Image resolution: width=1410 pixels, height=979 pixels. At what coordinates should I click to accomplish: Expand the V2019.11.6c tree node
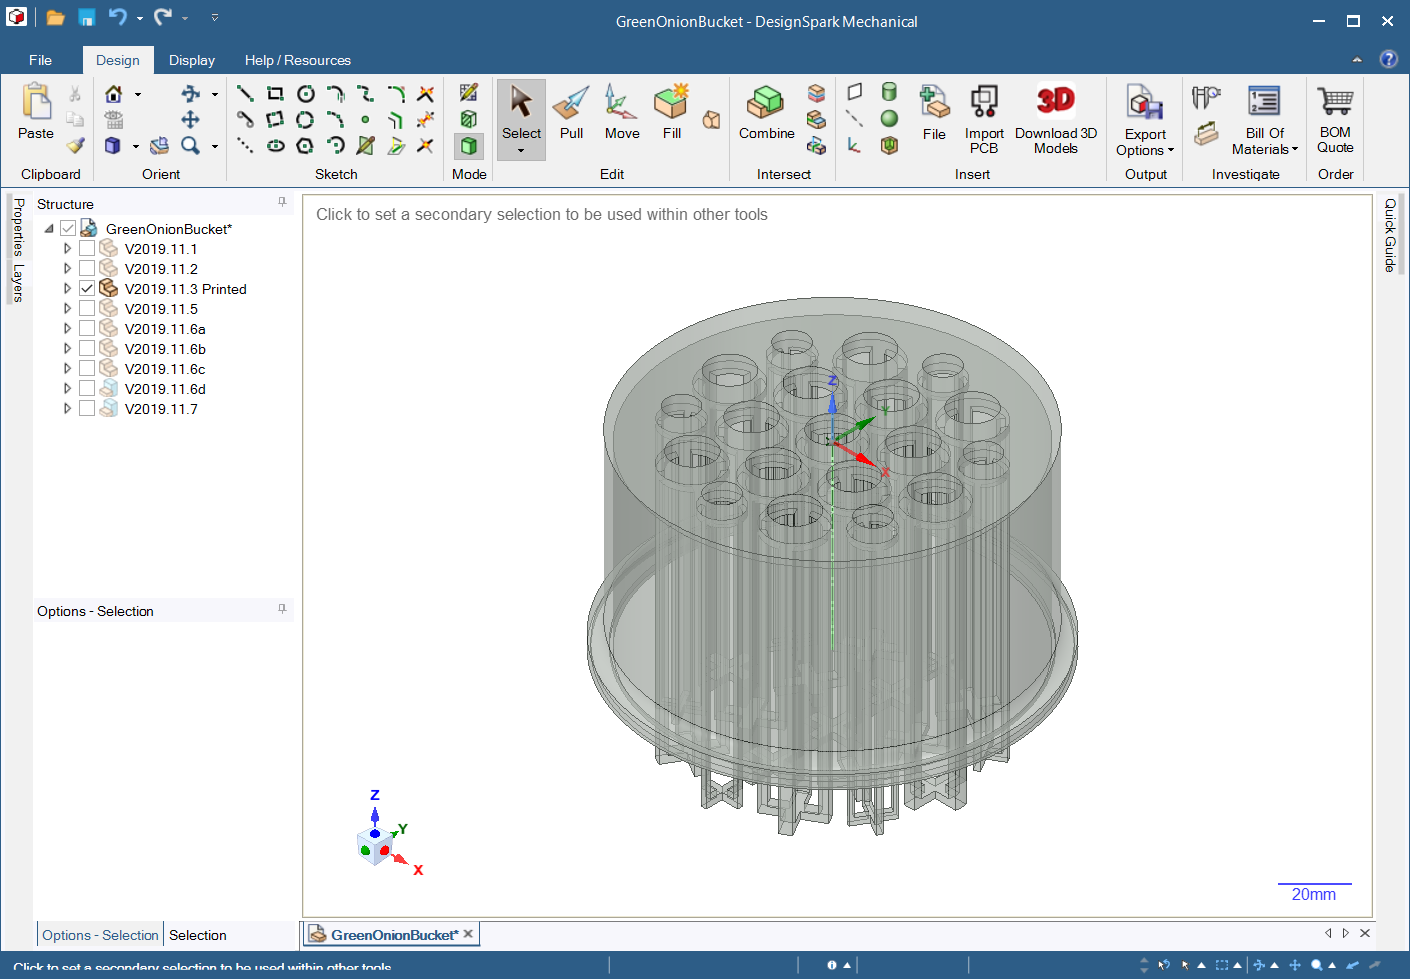(x=67, y=368)
